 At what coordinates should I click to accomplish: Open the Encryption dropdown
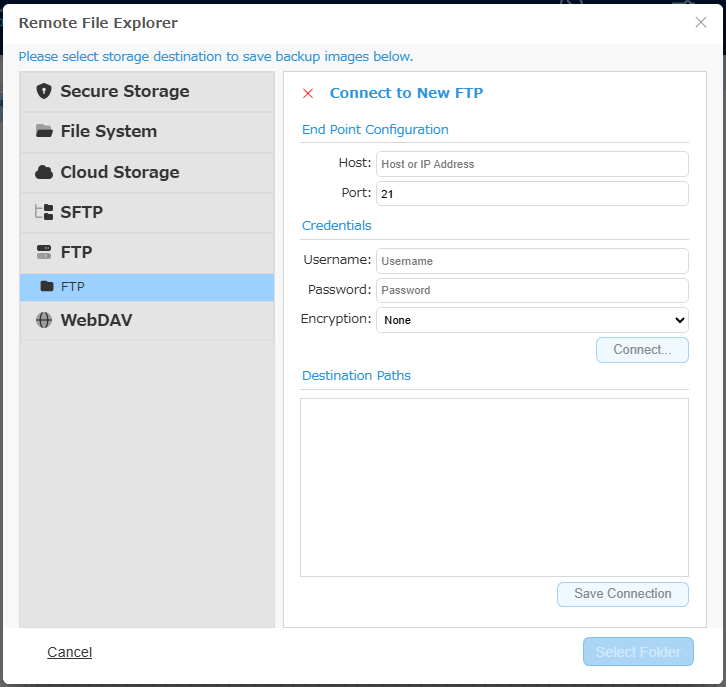[532, 320]
